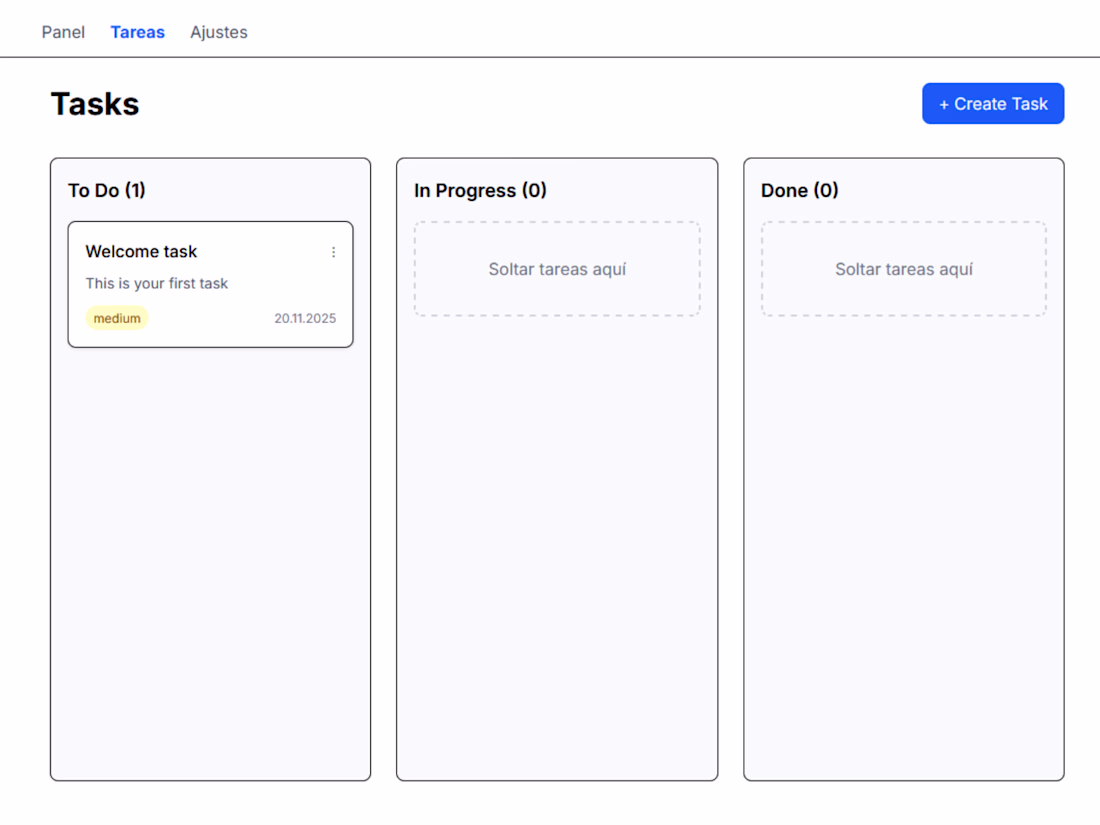Click the 20.11.2025 due date
Image resolution: width=1100 pixels, height=825 pixels.
pyautogui.click(x=305, y=319)
